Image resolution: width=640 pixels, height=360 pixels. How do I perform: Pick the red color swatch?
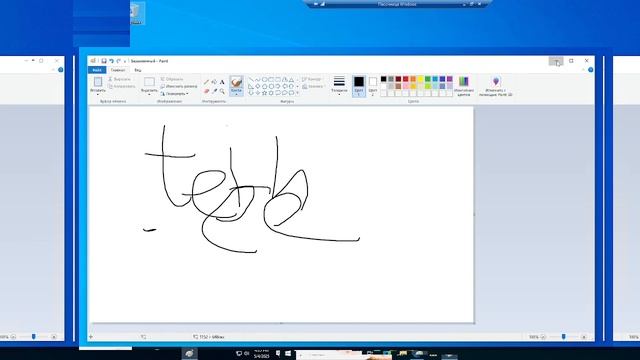coord(406,79)
